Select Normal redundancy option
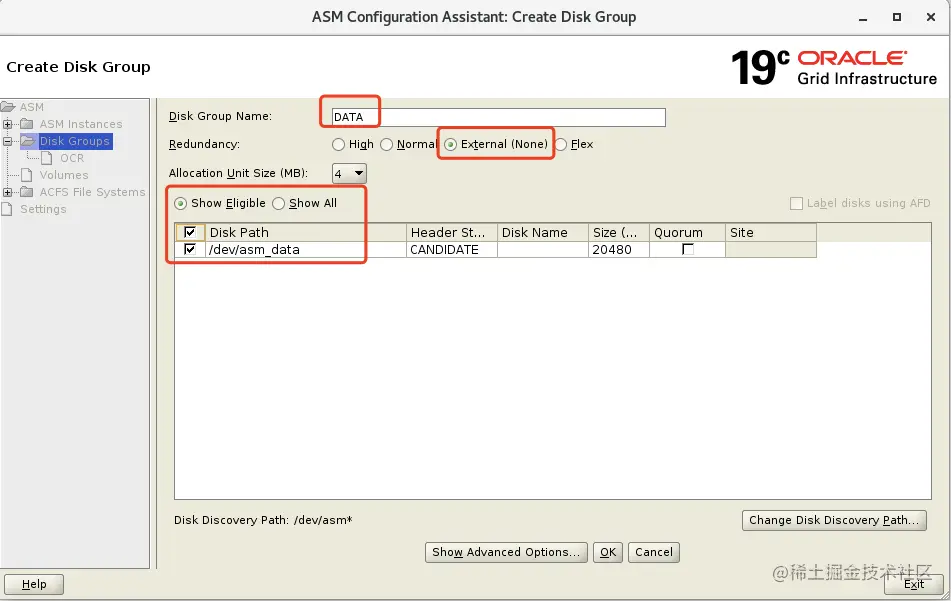The height and width of the screenshot is (601, 951). [x=386, y=144]
